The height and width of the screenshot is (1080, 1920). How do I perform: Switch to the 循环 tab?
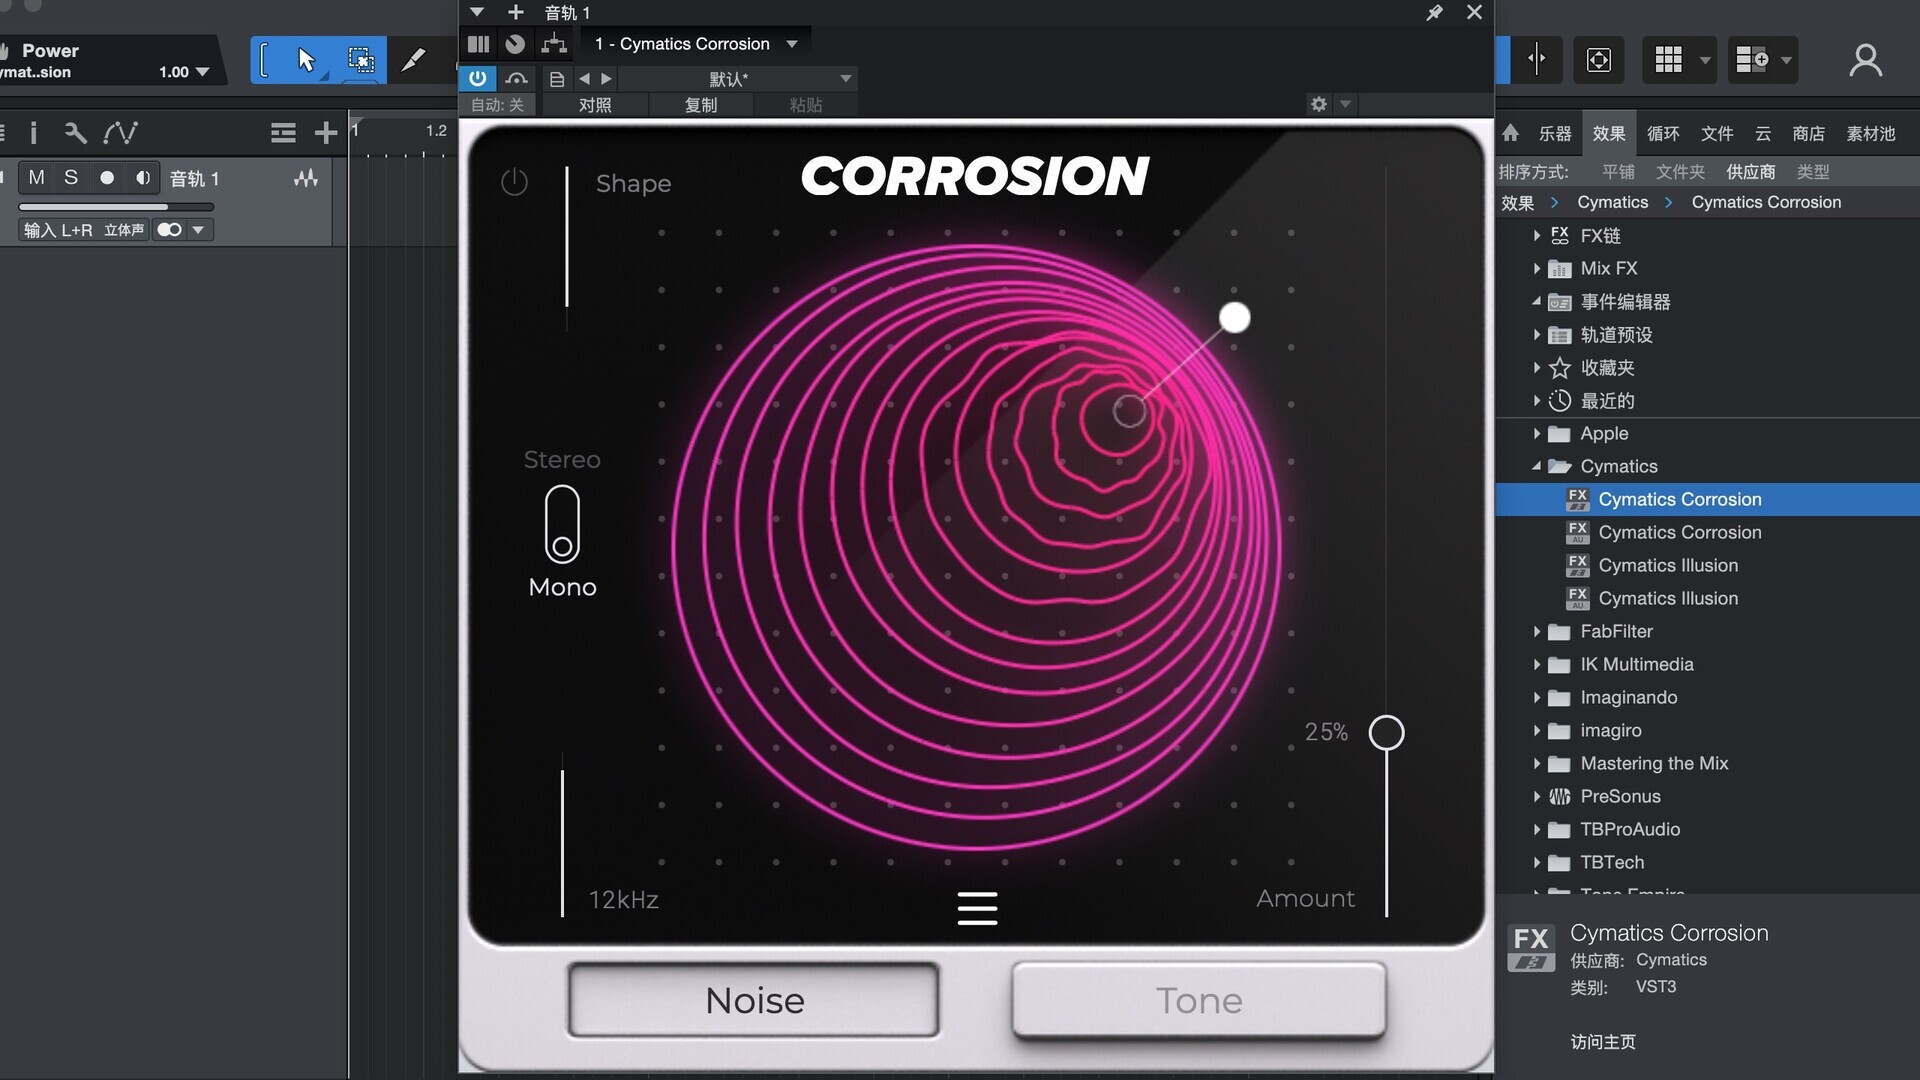click(x=1663, y=133)
